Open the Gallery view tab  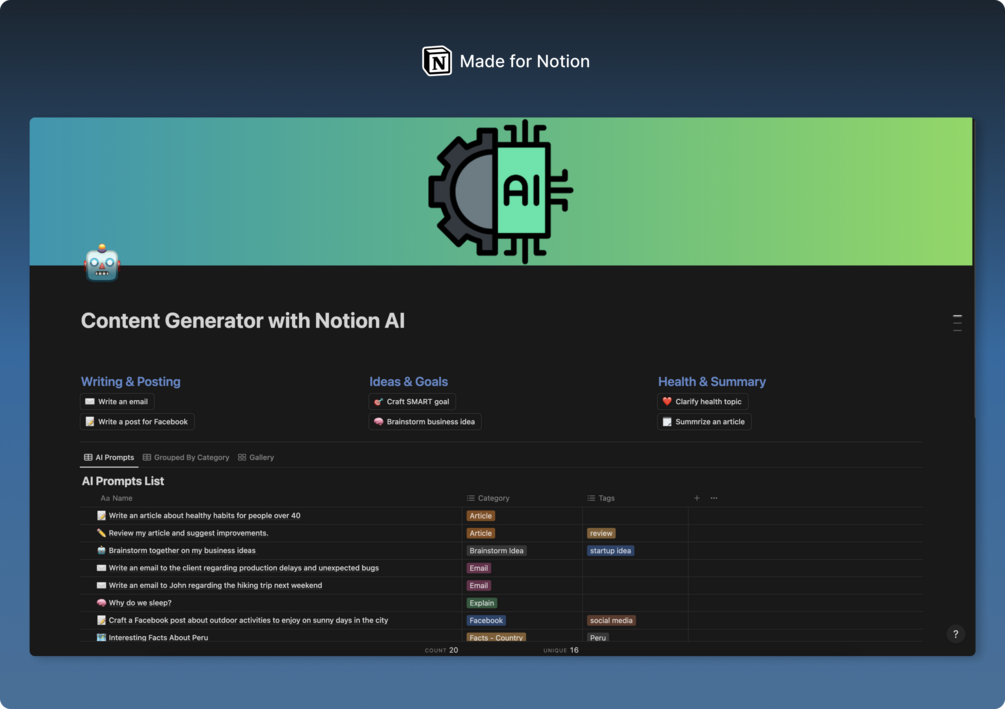[256, 458]
